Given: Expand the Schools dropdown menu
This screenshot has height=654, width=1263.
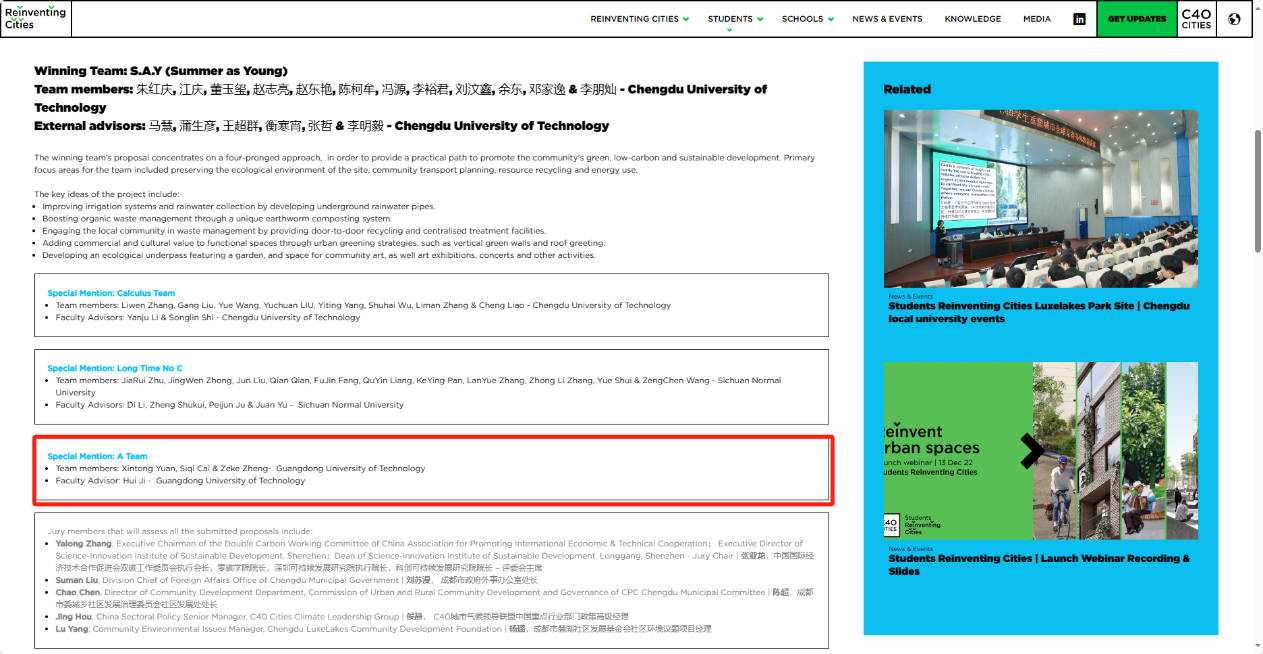Looking at the screenshot, I should click(807, 19).
